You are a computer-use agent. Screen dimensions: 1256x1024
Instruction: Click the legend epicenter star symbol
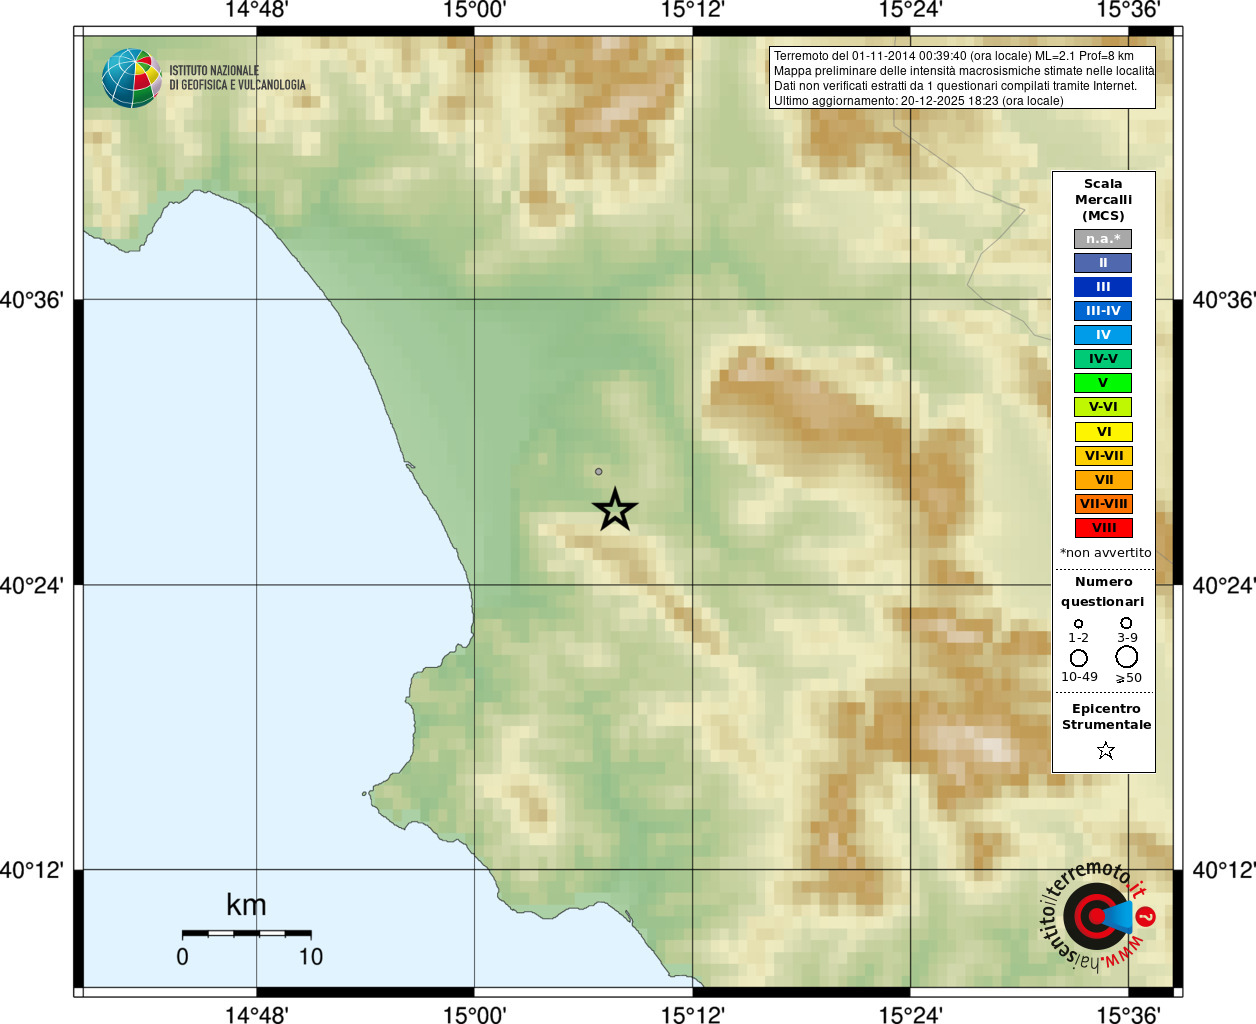pyautogui.click(x=1105, y=750)
